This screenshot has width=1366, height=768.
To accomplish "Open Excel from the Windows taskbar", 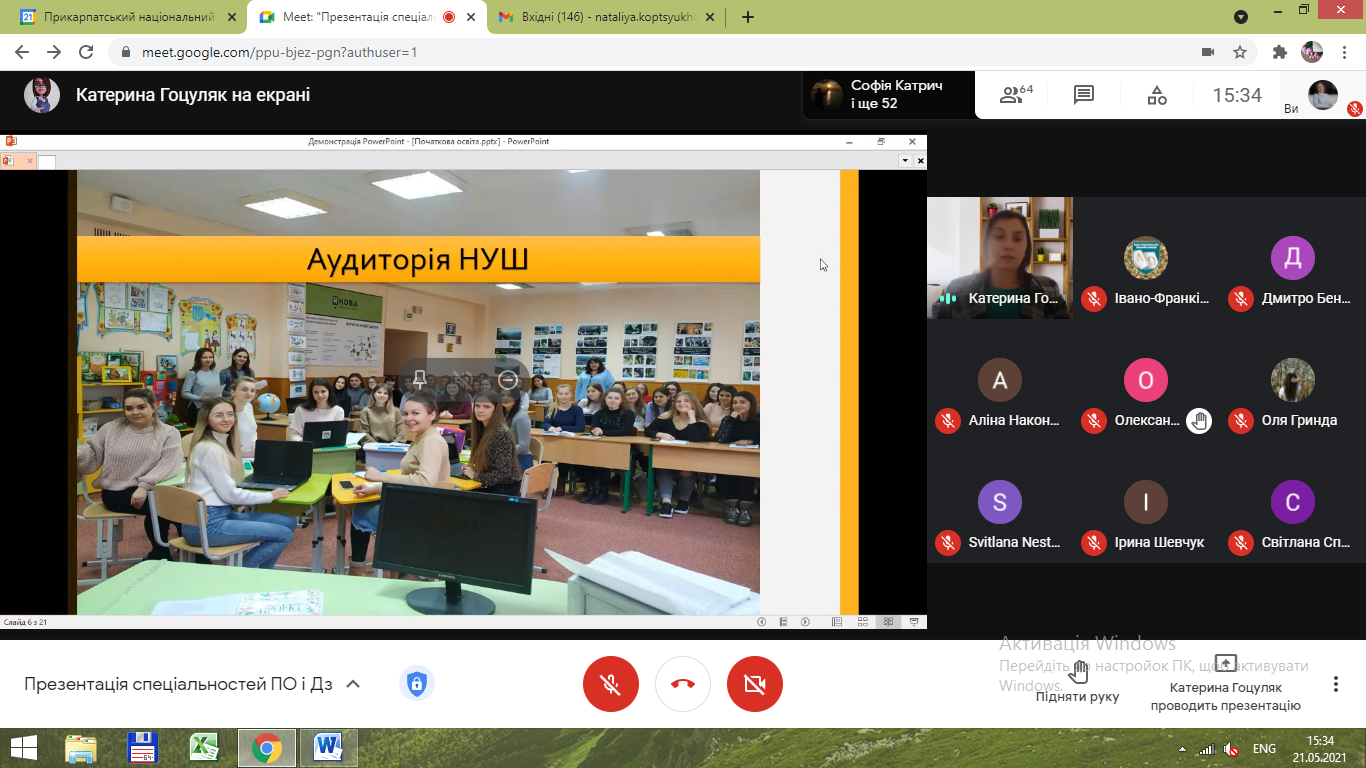I will pos(204,747).
